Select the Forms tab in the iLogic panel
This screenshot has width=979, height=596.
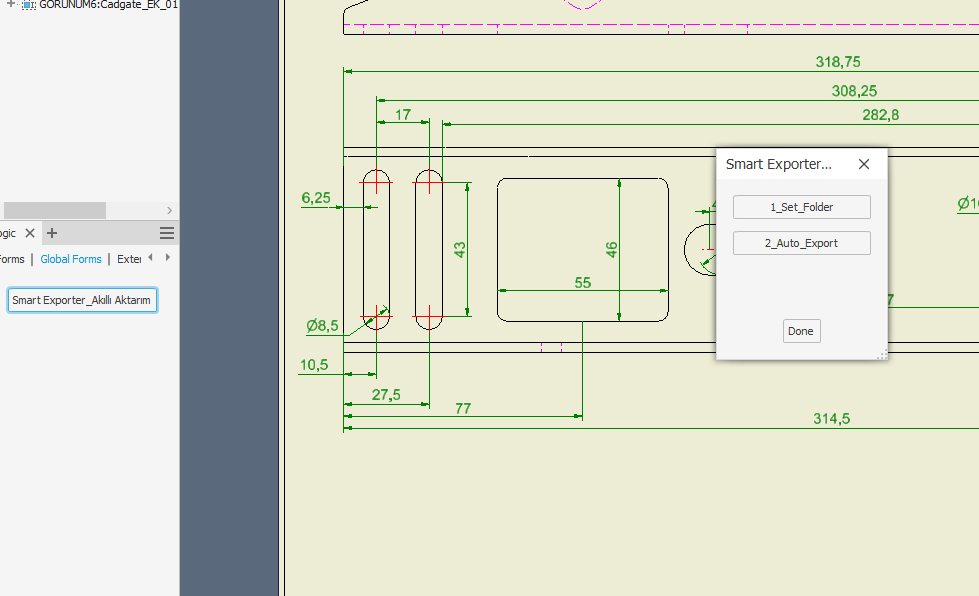(12, 259)
